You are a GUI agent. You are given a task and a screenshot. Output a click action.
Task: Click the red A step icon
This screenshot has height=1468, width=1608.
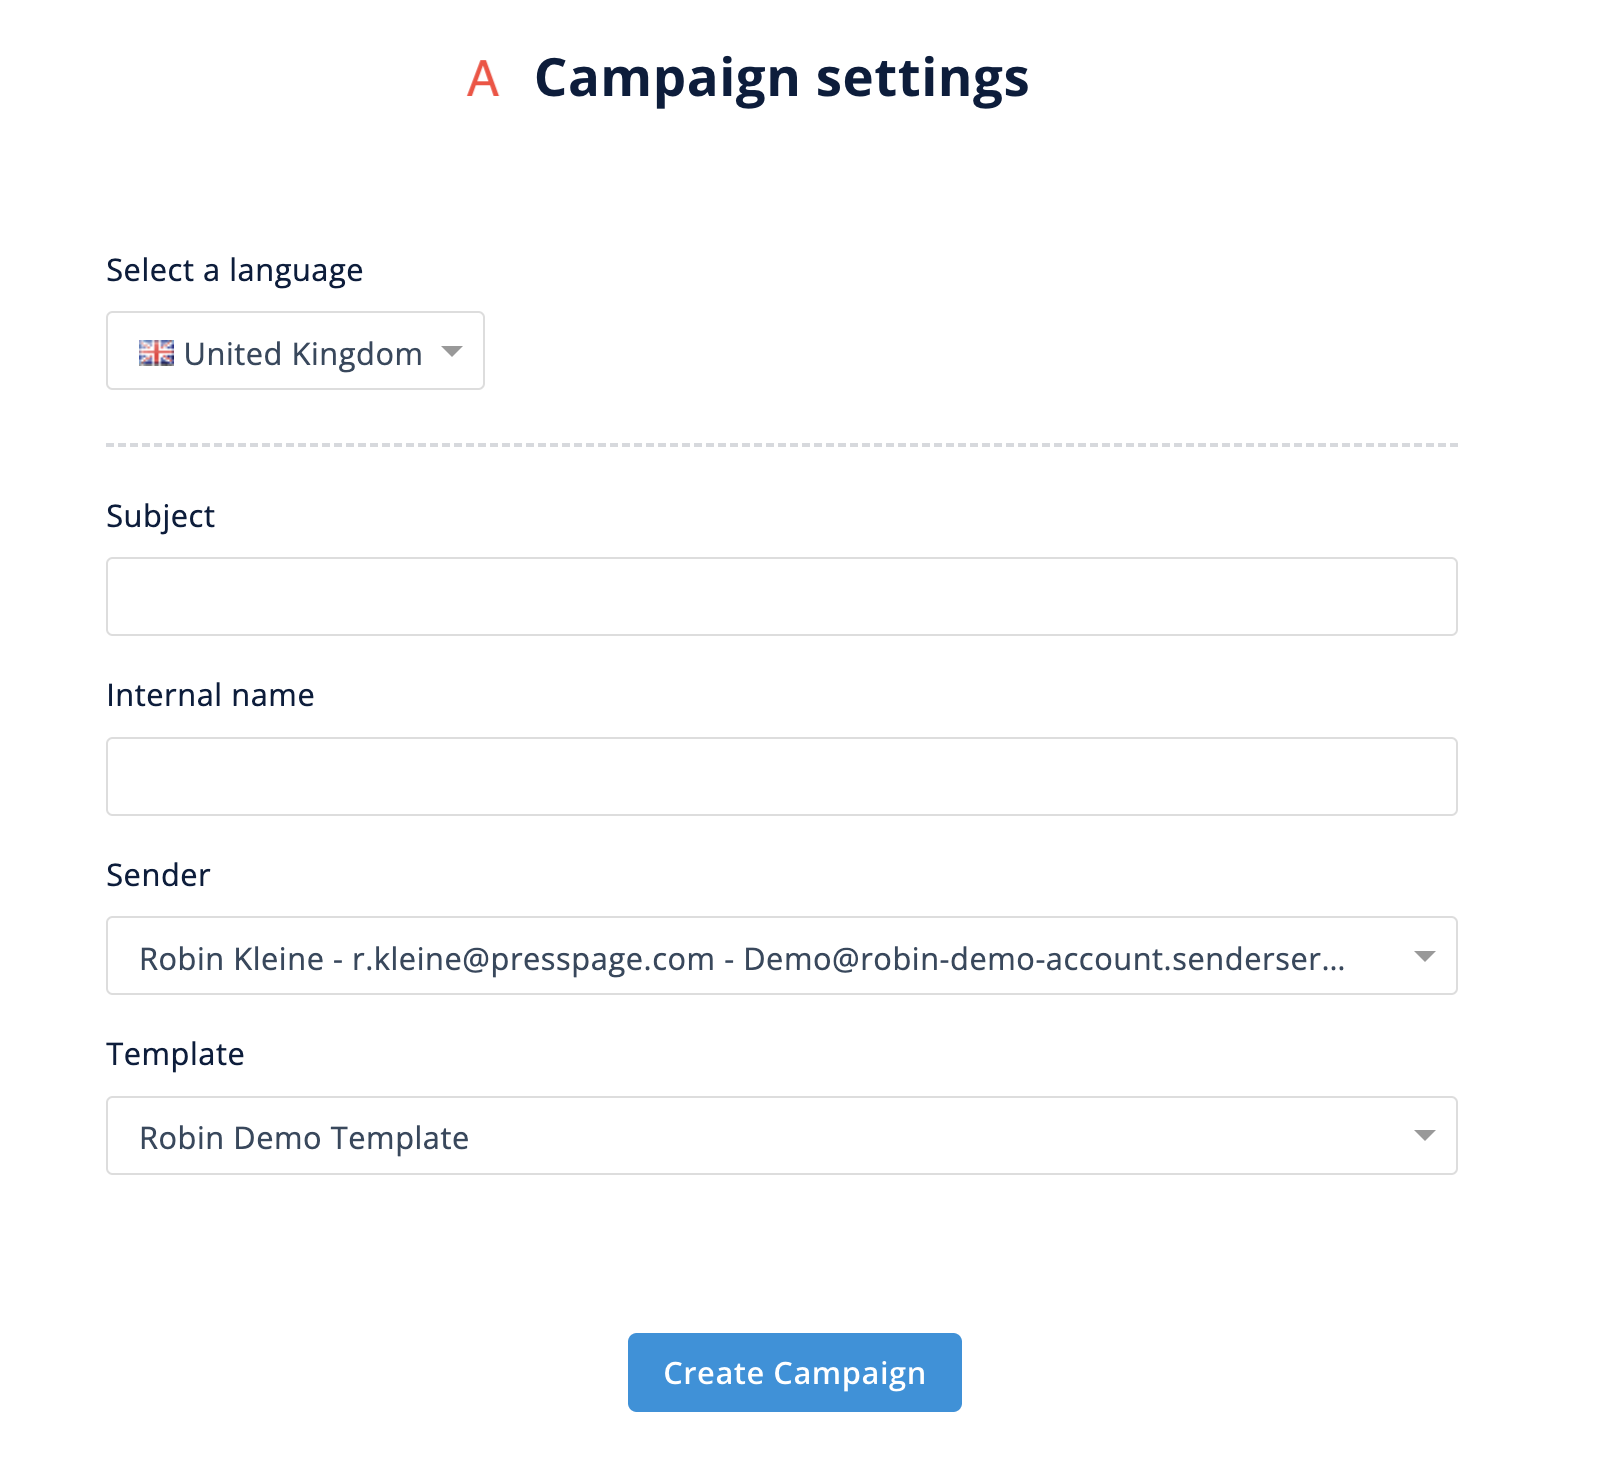coord(483,78)
